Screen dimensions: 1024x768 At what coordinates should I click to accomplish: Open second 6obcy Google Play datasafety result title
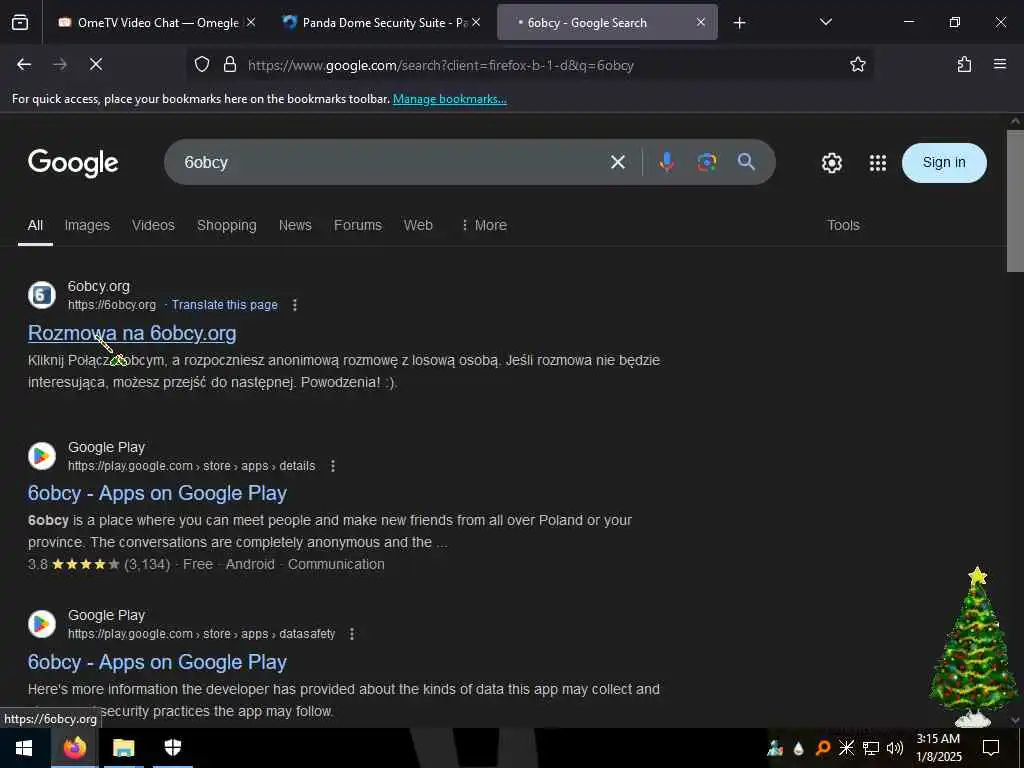157,662
